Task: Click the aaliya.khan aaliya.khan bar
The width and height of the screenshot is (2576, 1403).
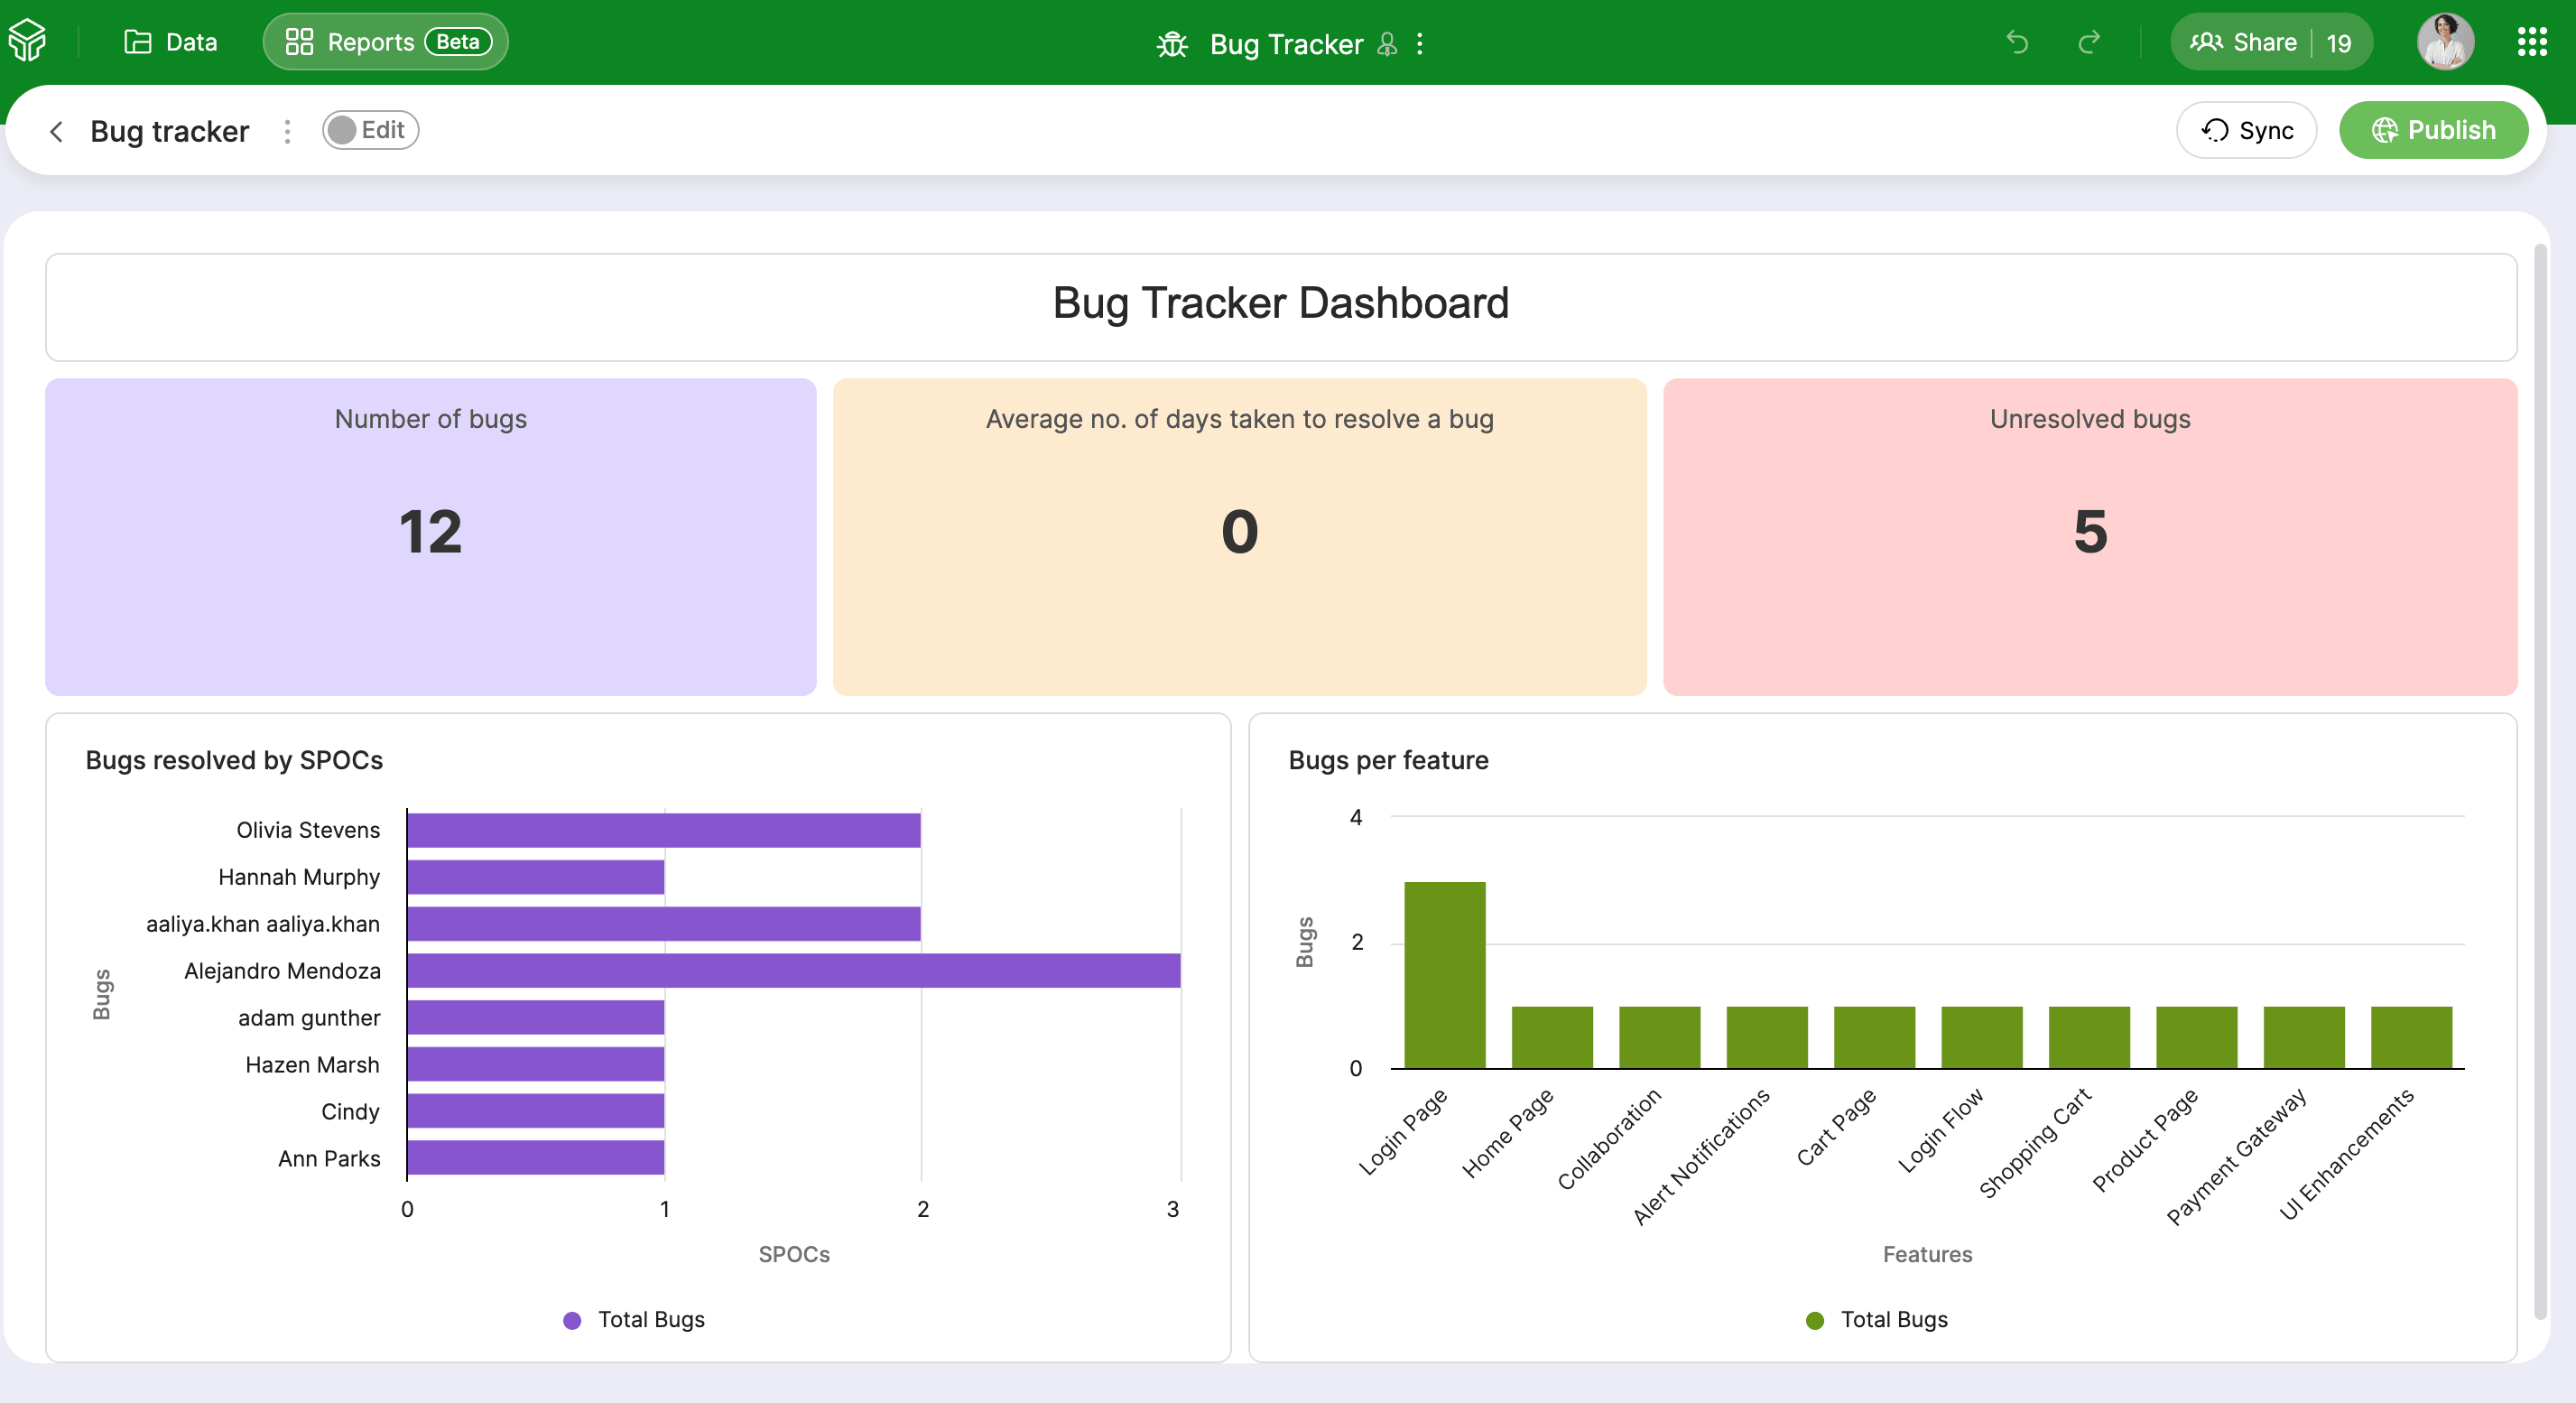Action: pos(664,924)
